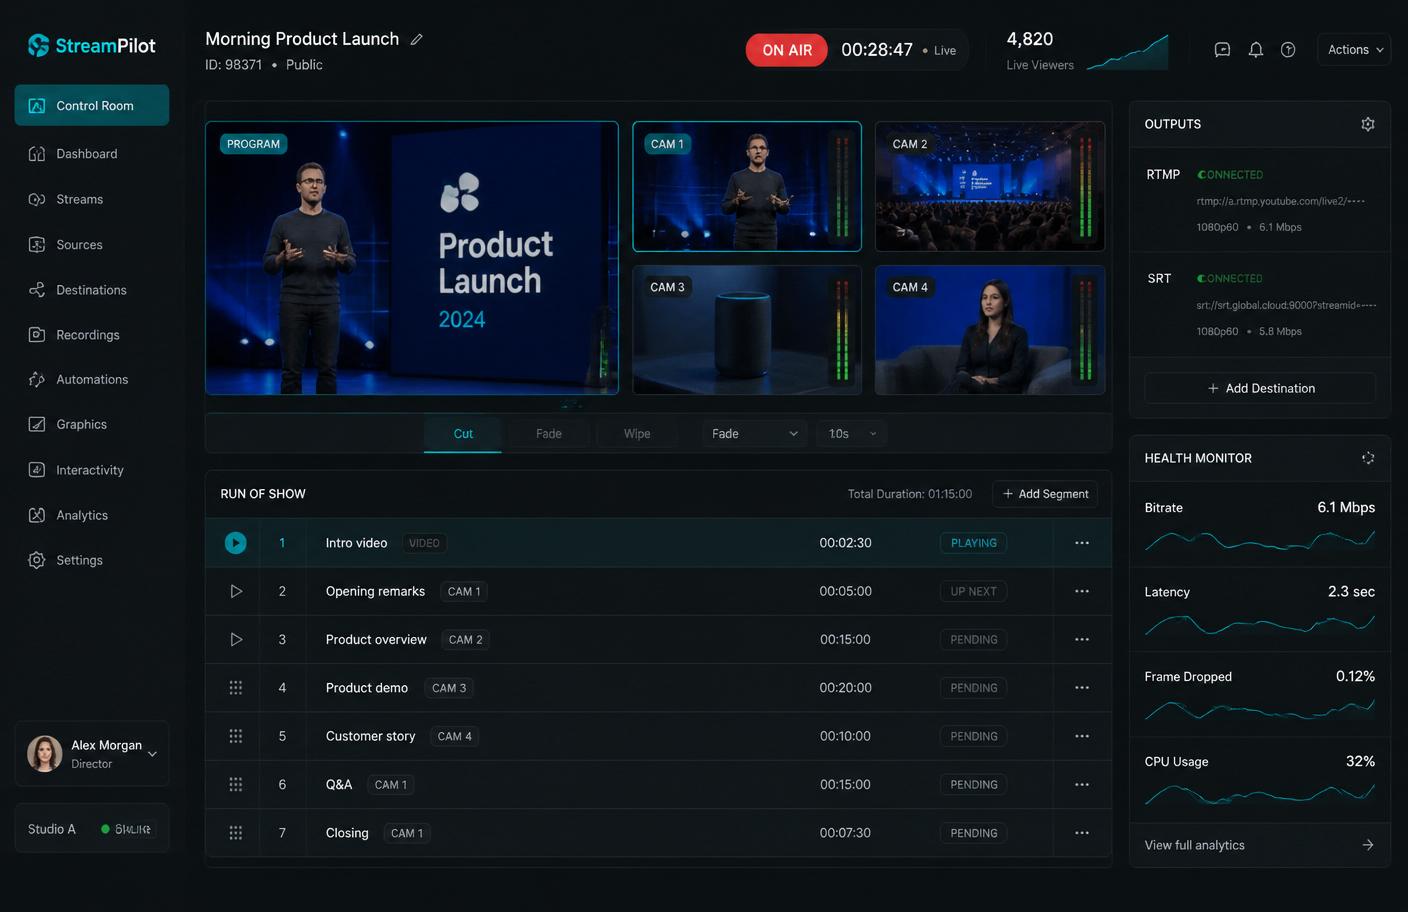1408x912 pixels.
Task: Open the chat messages icon in header
Action: [x=1222, y=50]
